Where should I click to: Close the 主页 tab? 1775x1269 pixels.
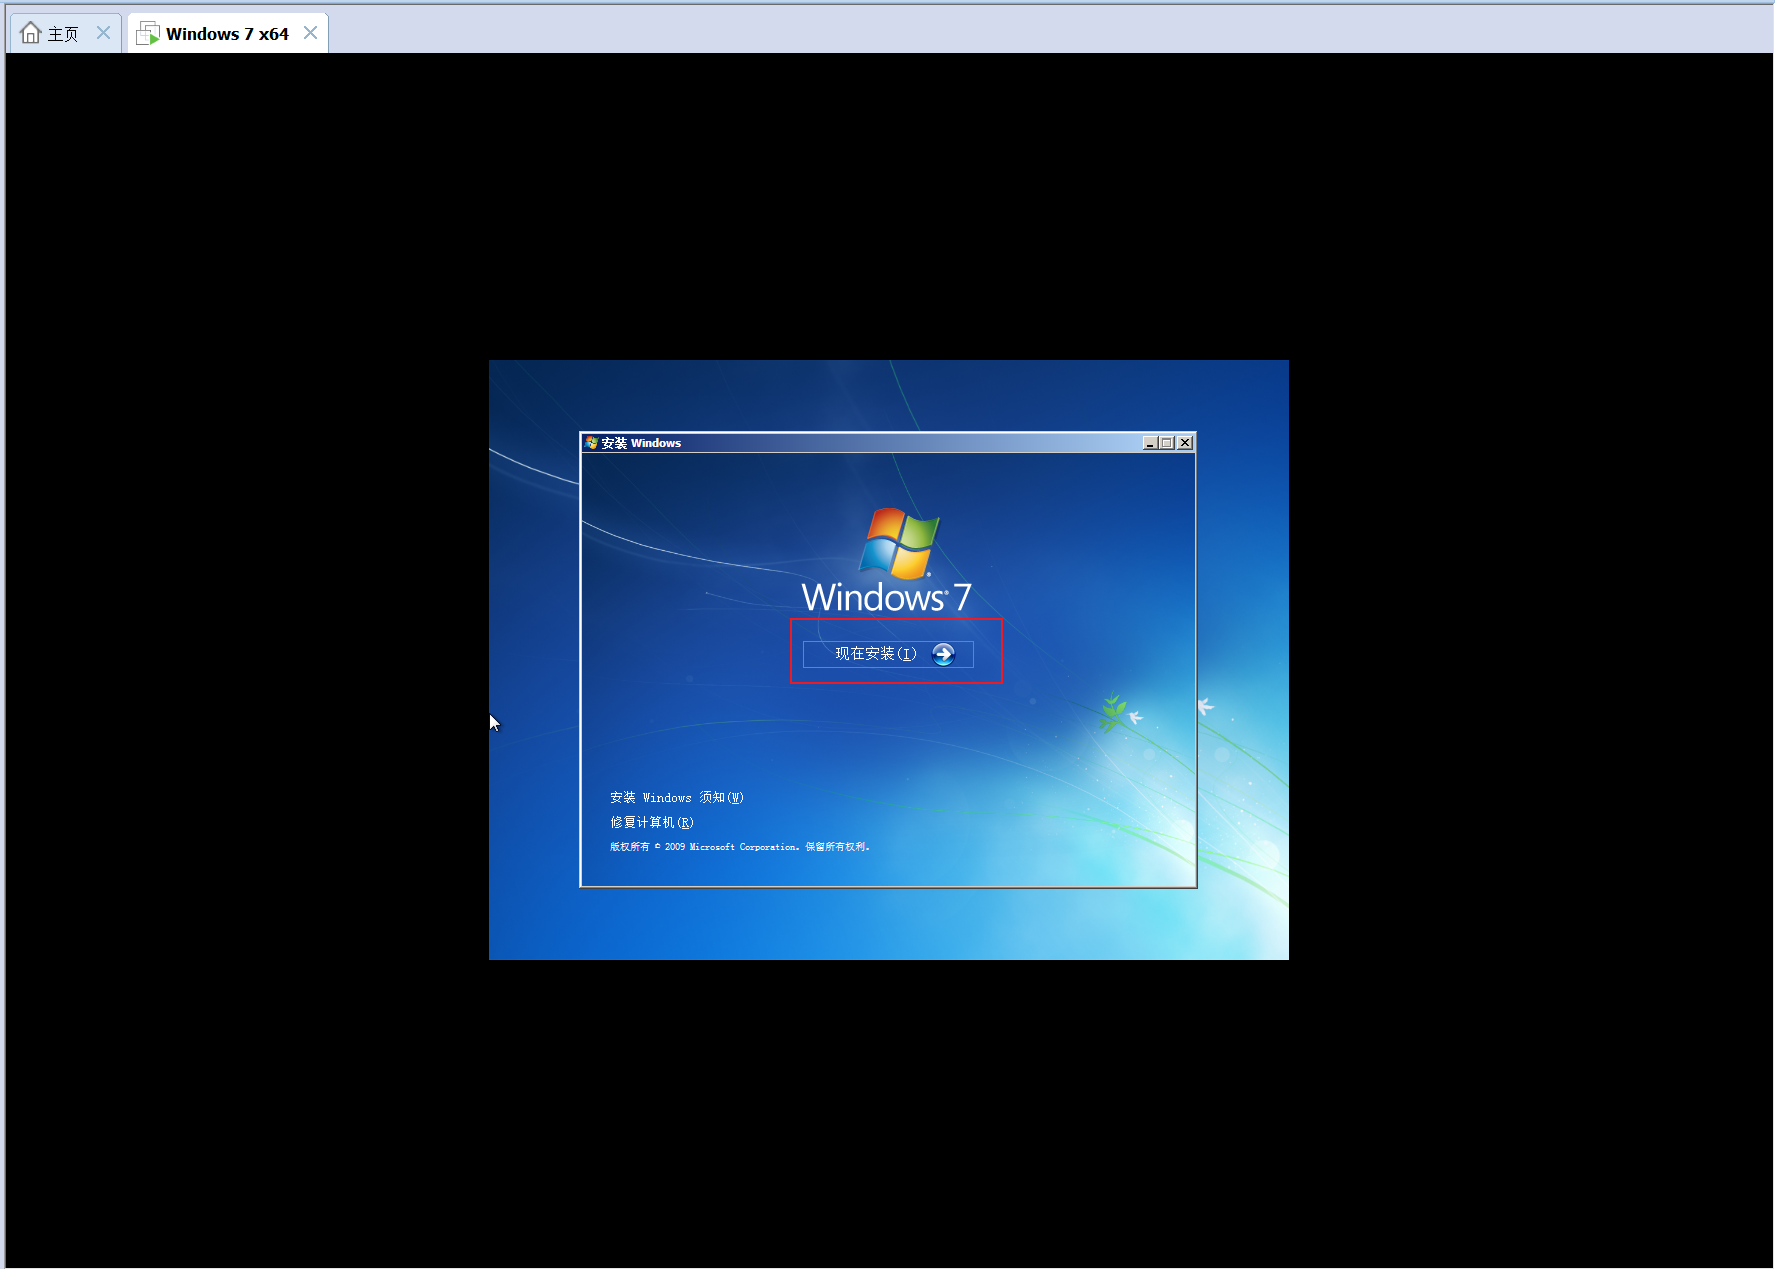click(103, 33)
